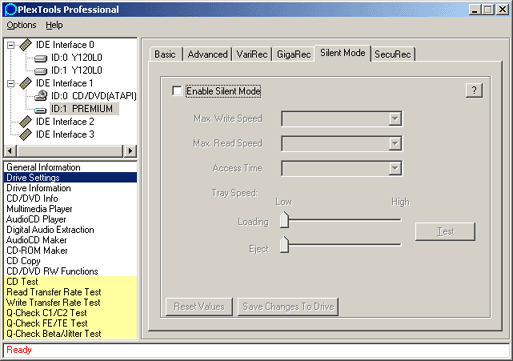Click the CD/DVD(ATAPI) disc drive icon
Viewport: 513px width, 361px height.
click(x=41, y=96)
